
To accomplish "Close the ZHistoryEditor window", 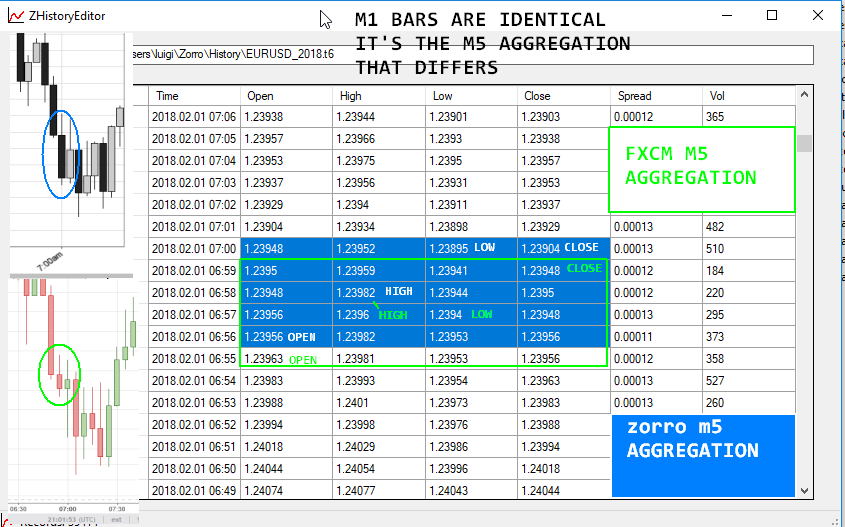I will tap(818, 15).
